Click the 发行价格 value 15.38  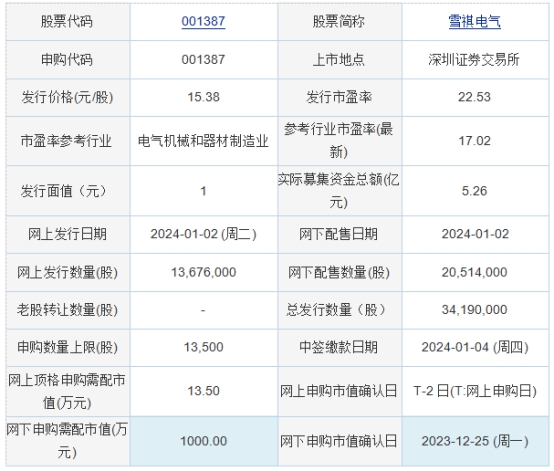coord(203,97)
